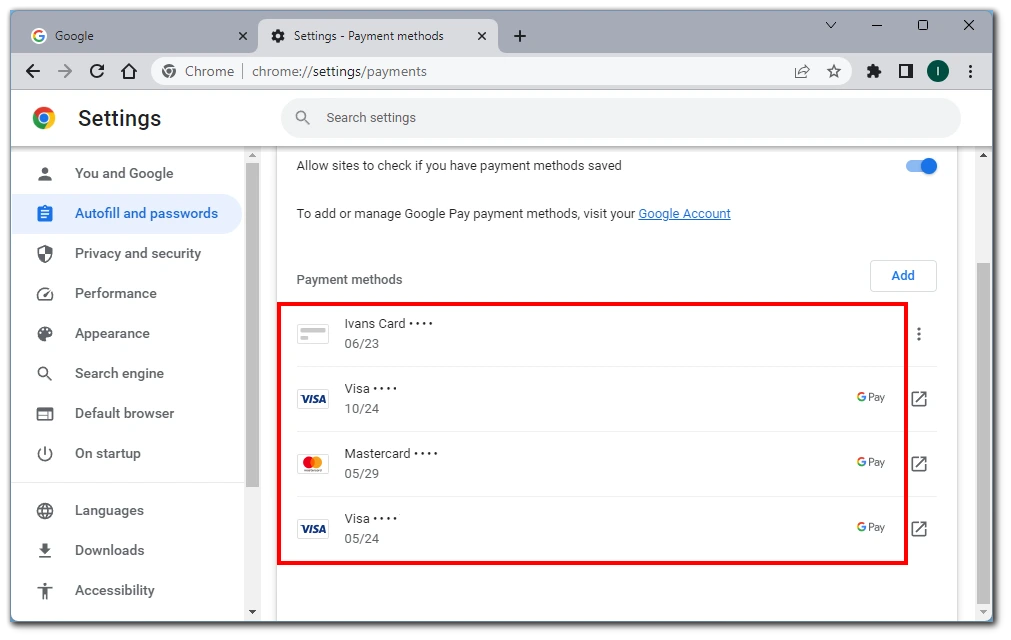Open more actions for Ivans Card
Viewport: 1011px width, 640px height.
pyautogui.click(x=919, y=334)
